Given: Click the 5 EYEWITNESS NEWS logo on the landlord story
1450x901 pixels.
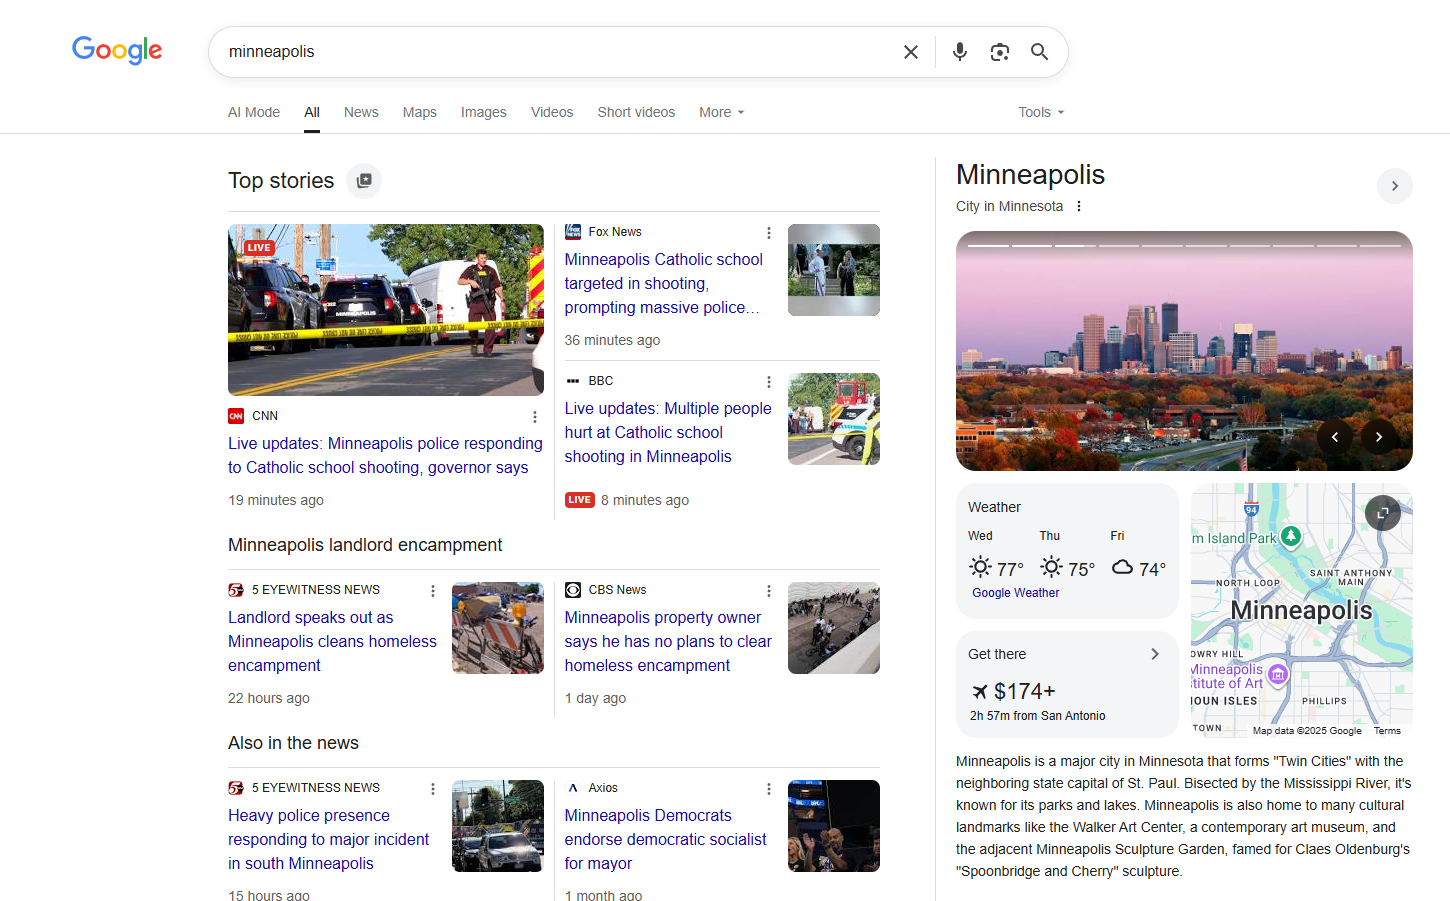Looking at the screenshot, I should click(x=236, y=590).
